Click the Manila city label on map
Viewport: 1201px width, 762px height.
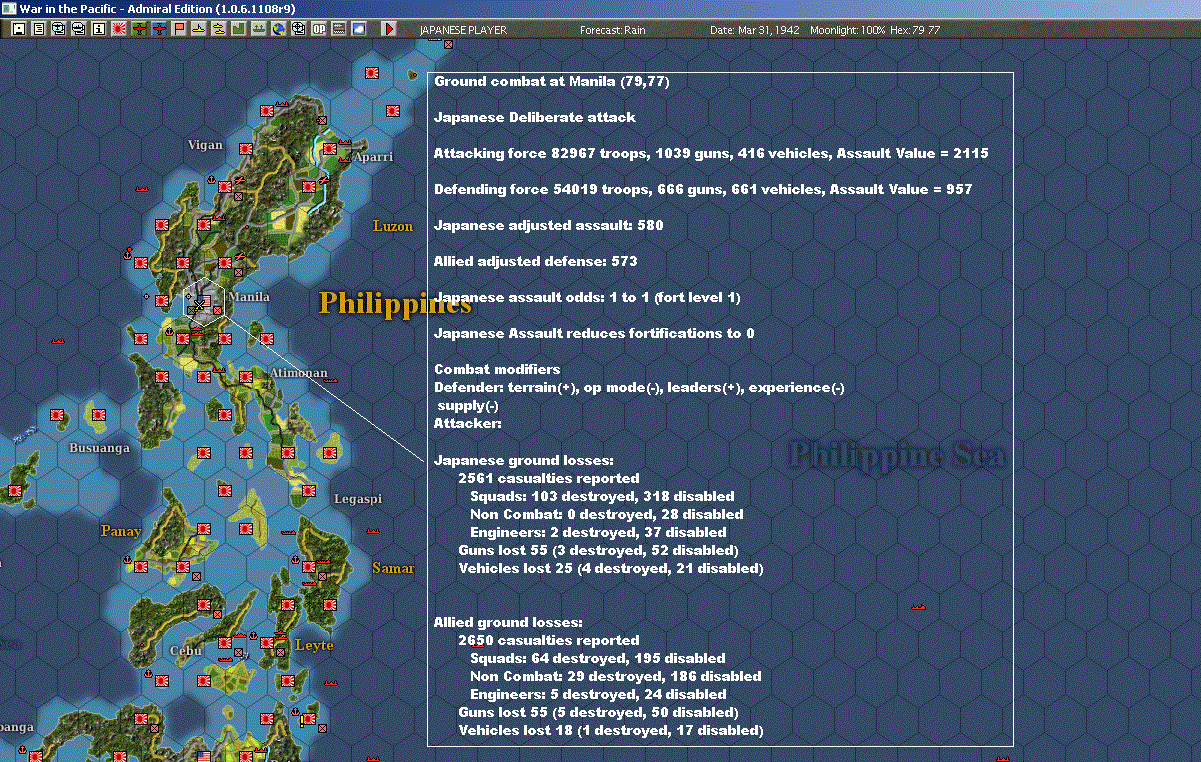(x=249, y=297)
